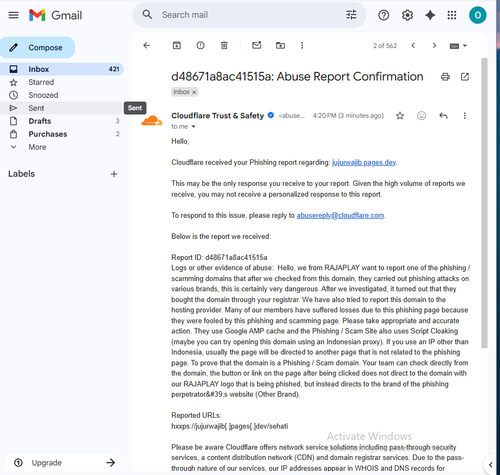Viewport: 500px width, 475px height.
Task: Open Support help icon
Action: [384, 15]
